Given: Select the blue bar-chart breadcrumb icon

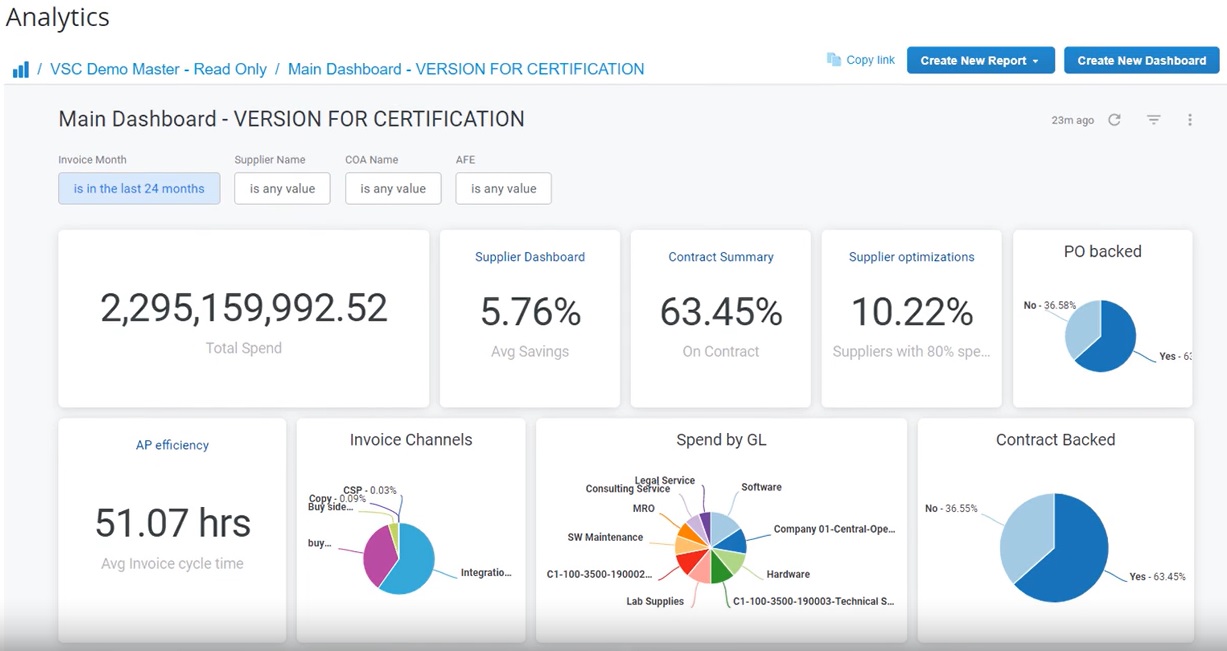Looking at the screenshot, I should (20, 69).
